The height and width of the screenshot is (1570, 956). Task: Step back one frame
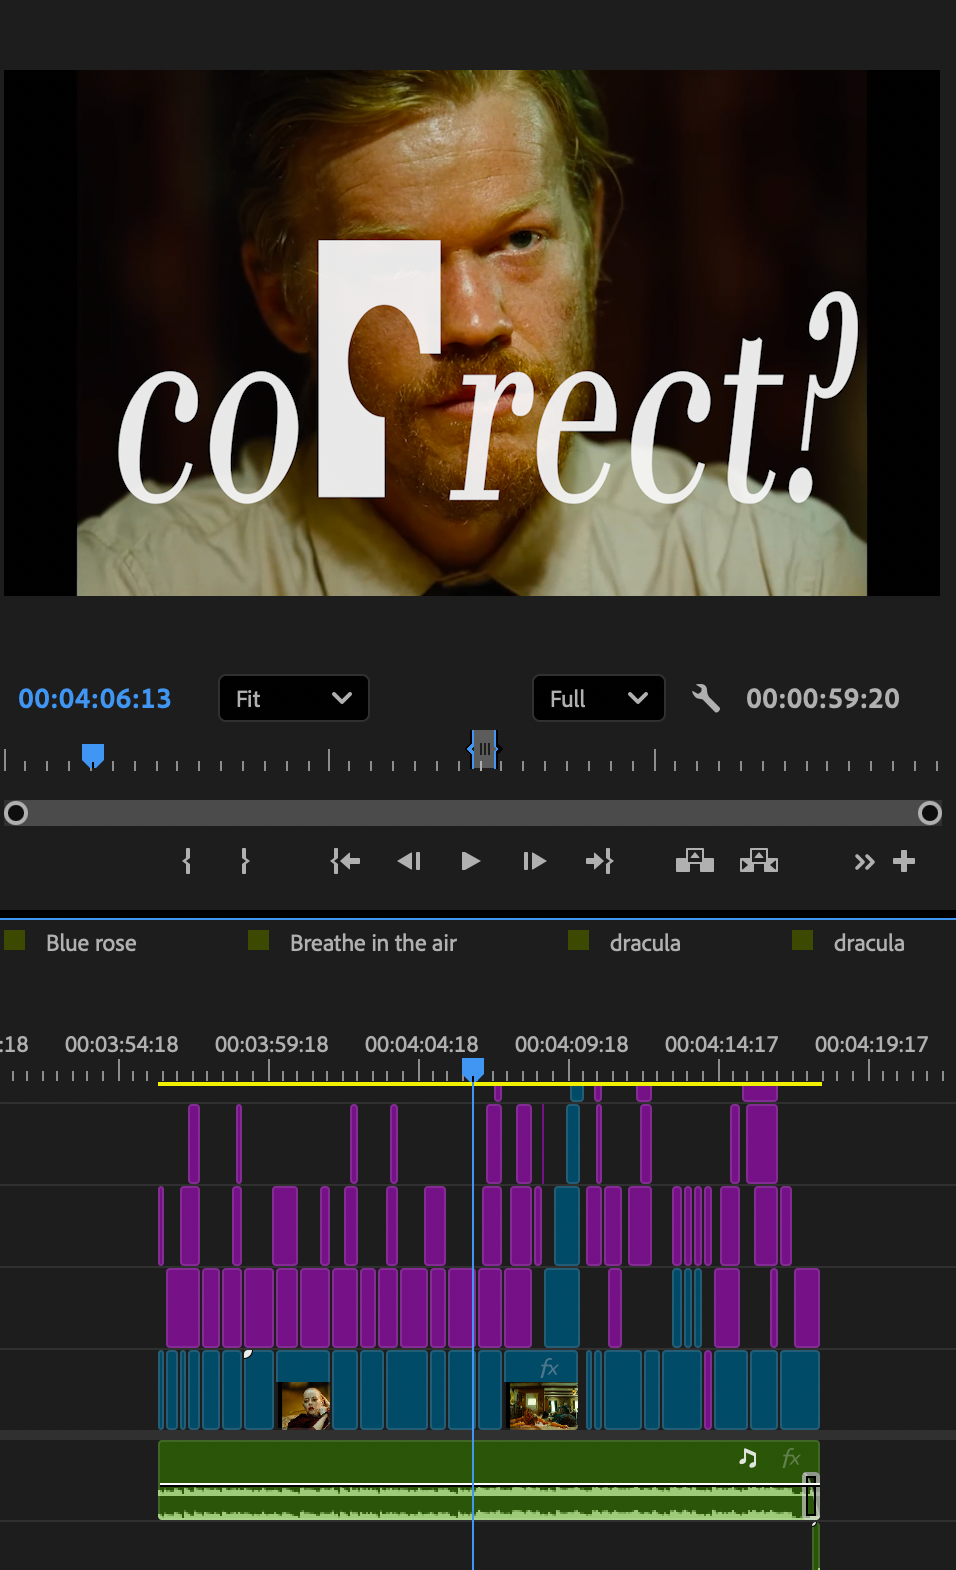tap(409, 861)
